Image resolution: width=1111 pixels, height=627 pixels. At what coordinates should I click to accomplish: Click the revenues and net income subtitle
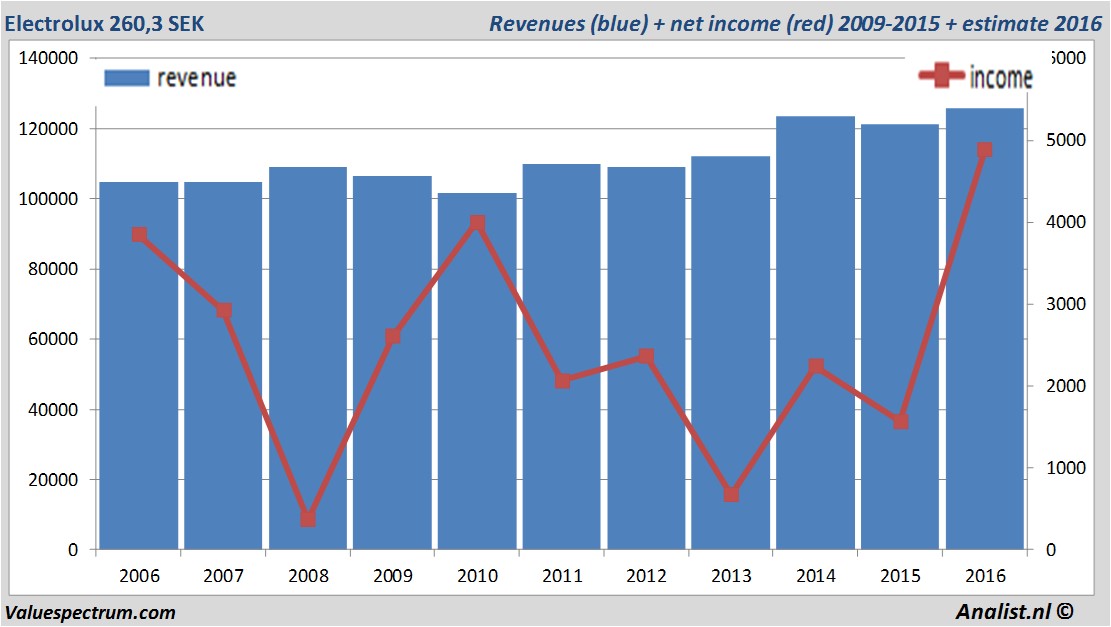tap(795, 24)
